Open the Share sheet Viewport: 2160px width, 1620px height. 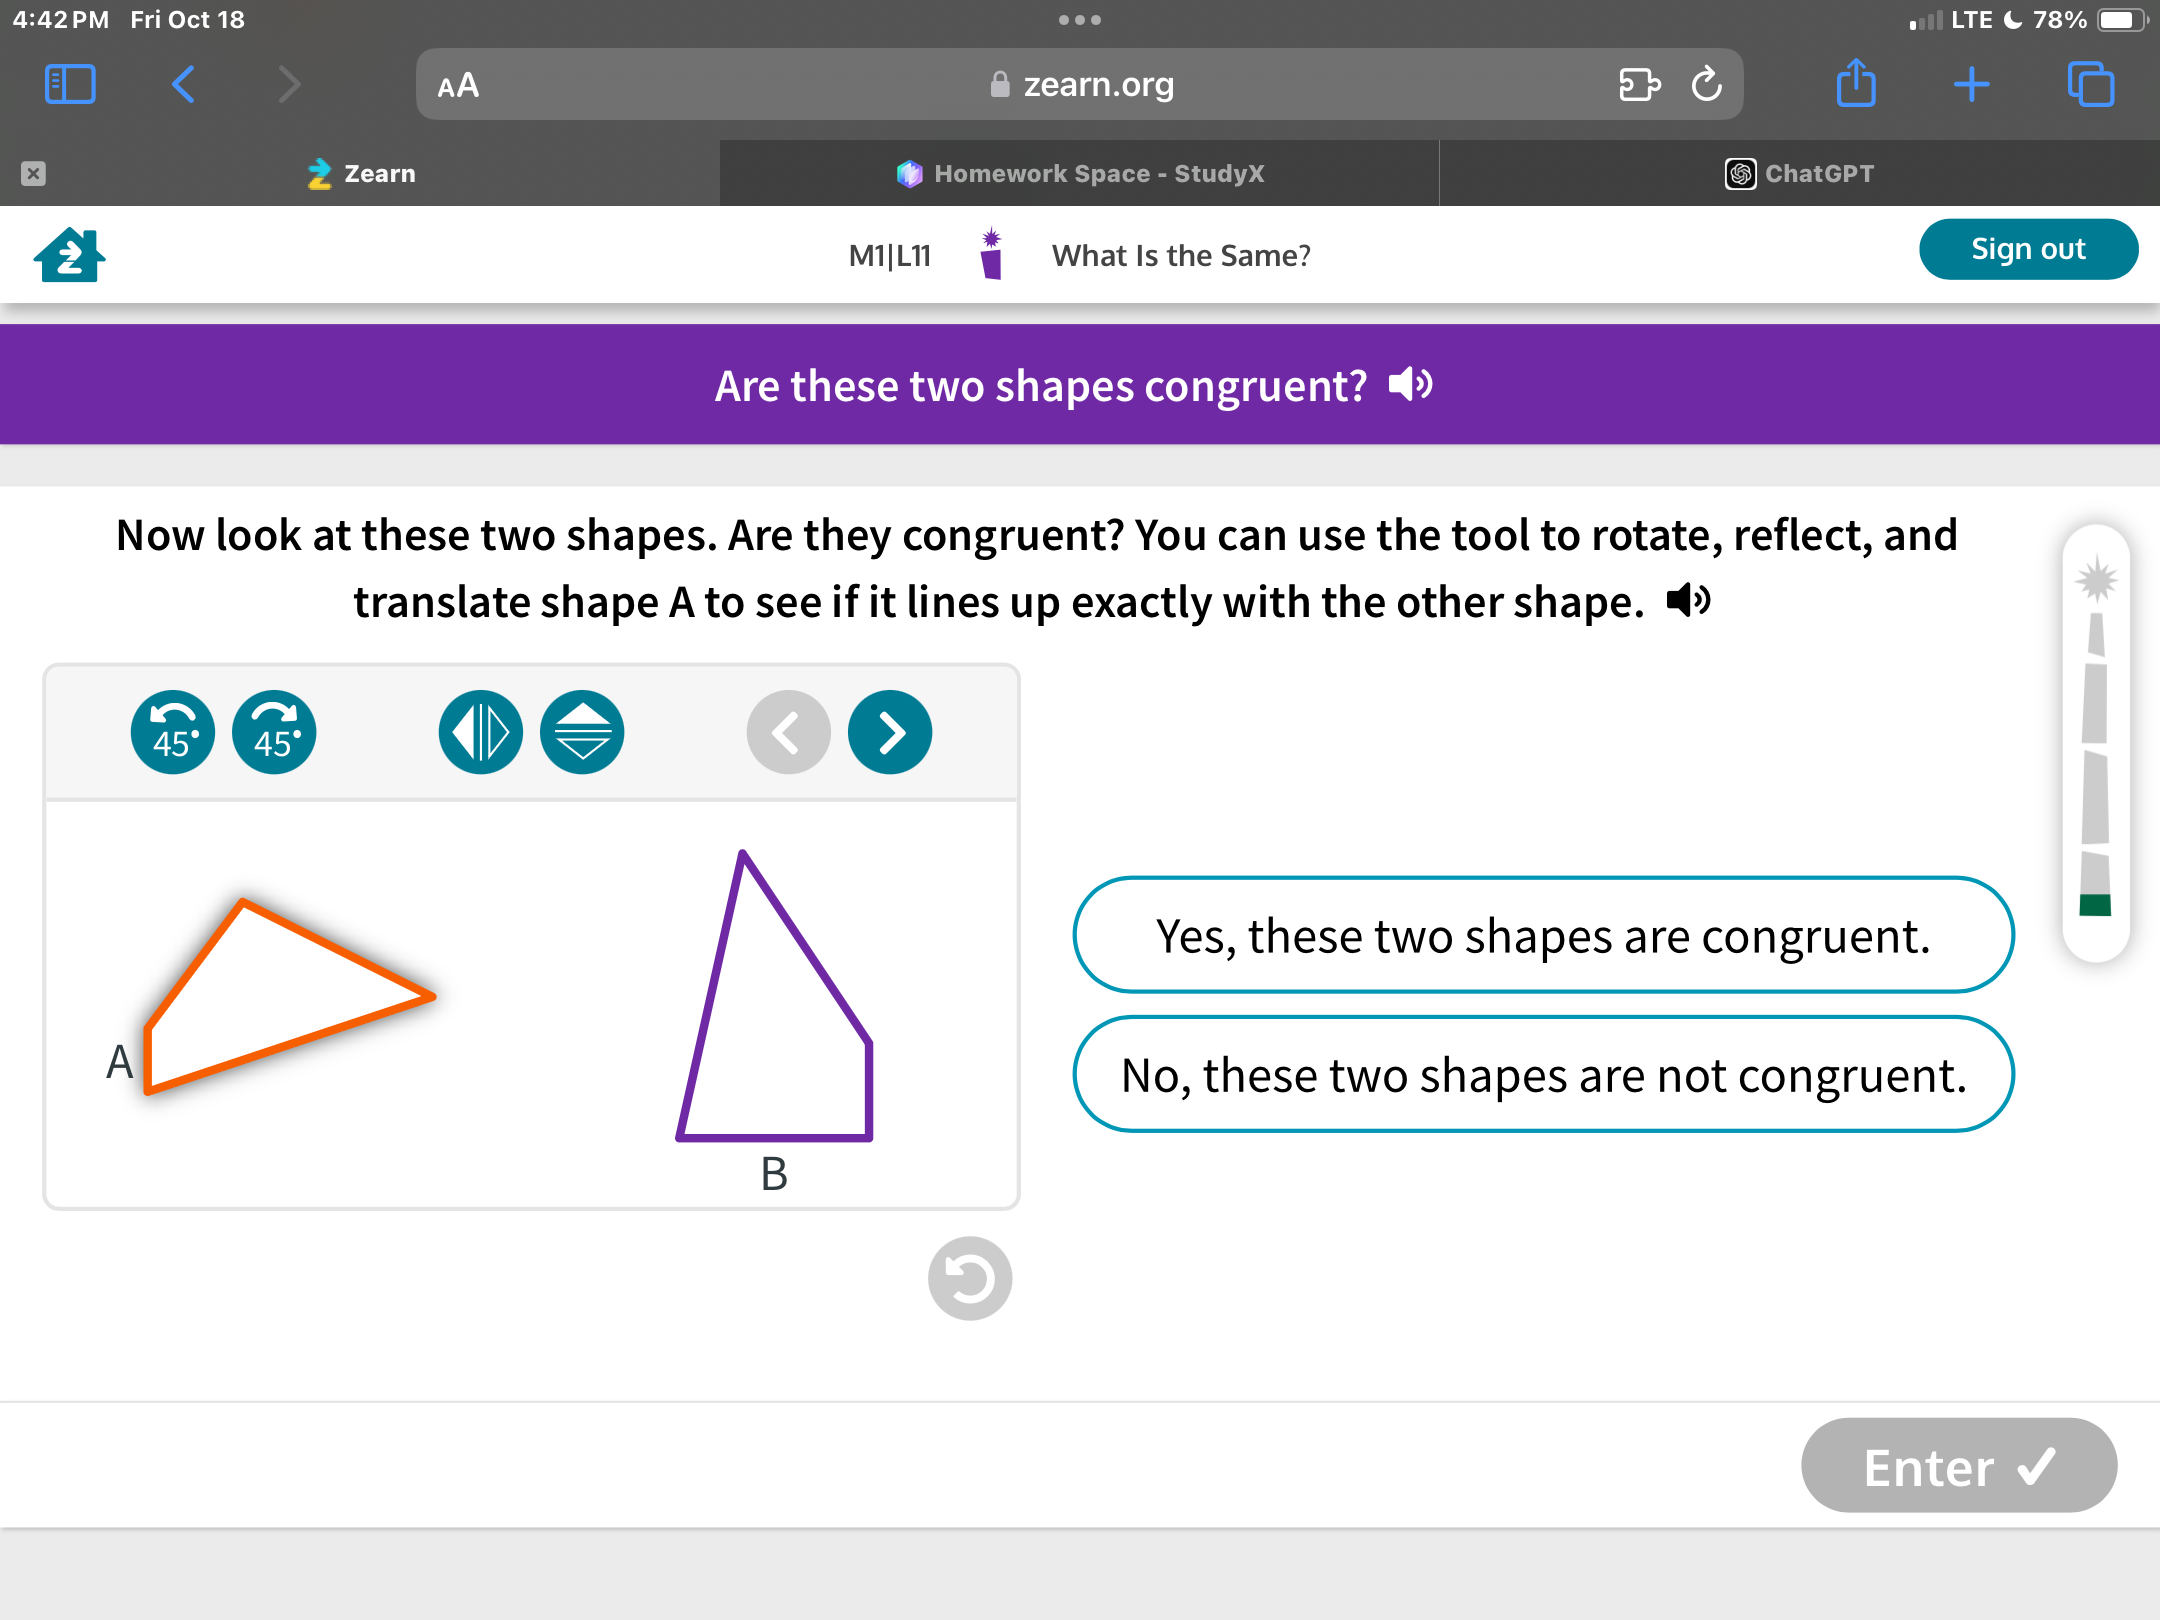[x=1856, y=83]
